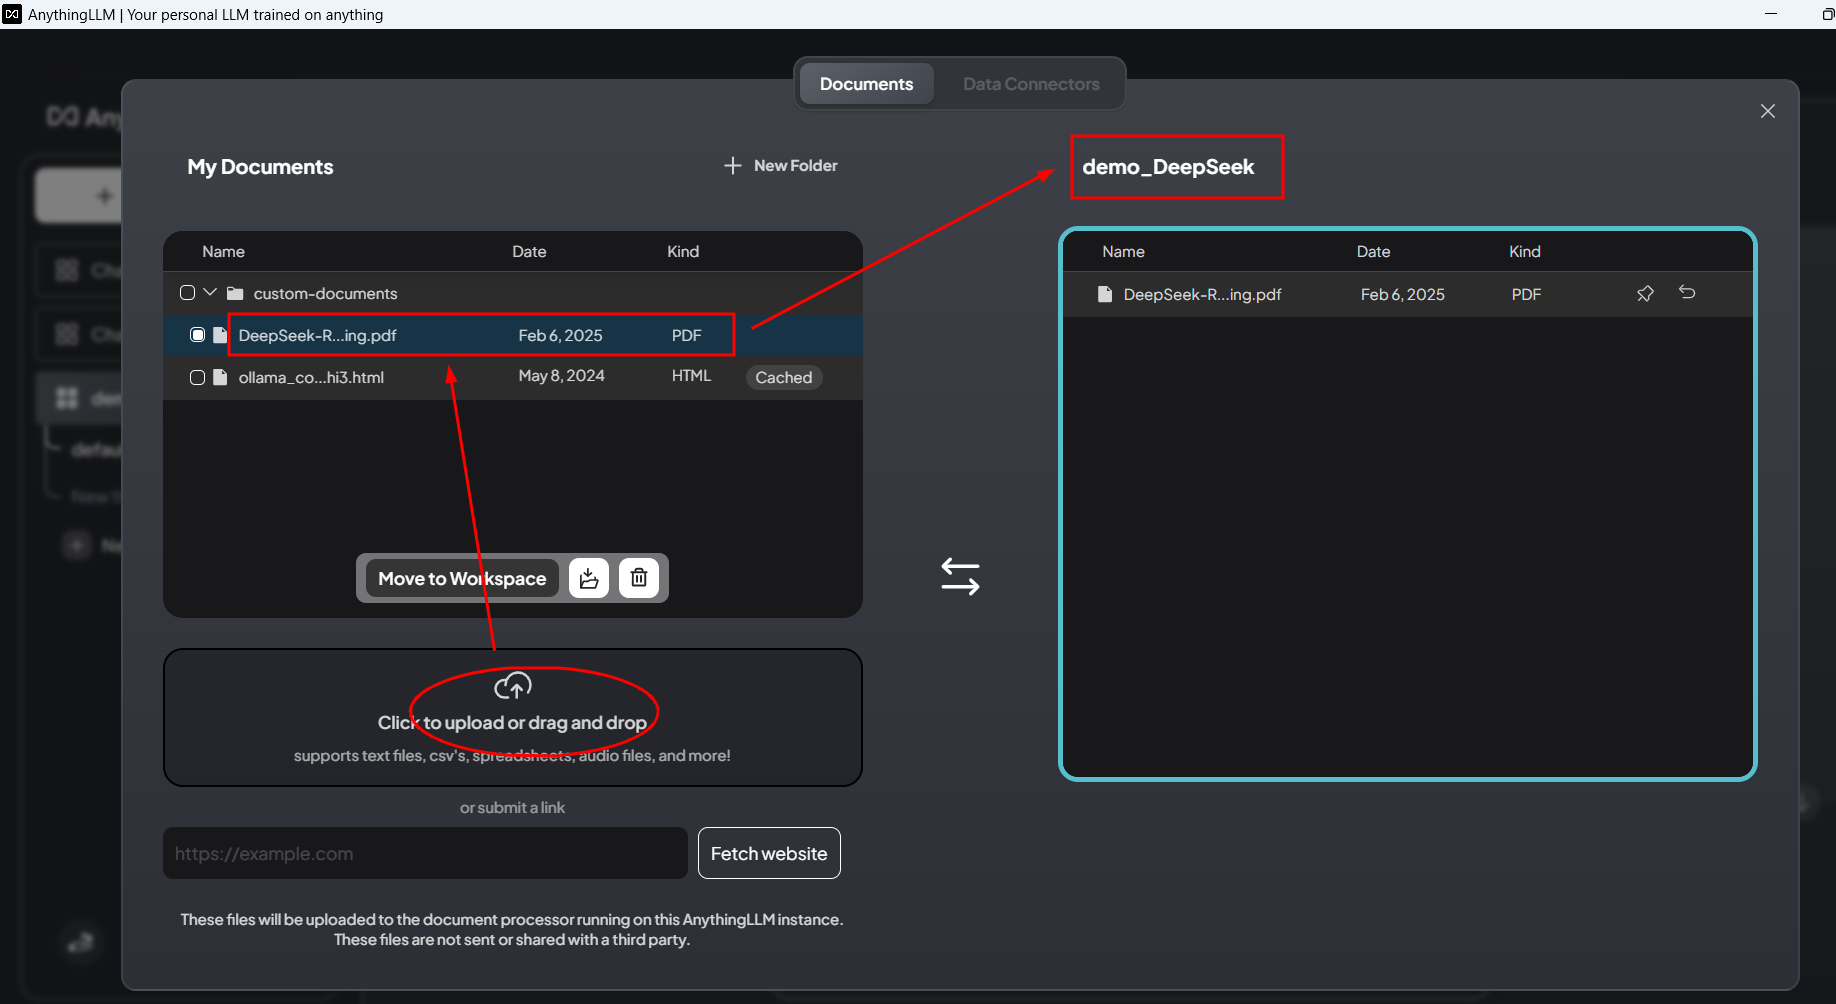Click the Move to Workspace button
The width and height of the screenshot is (1836, 1004).
click(462, 578)
